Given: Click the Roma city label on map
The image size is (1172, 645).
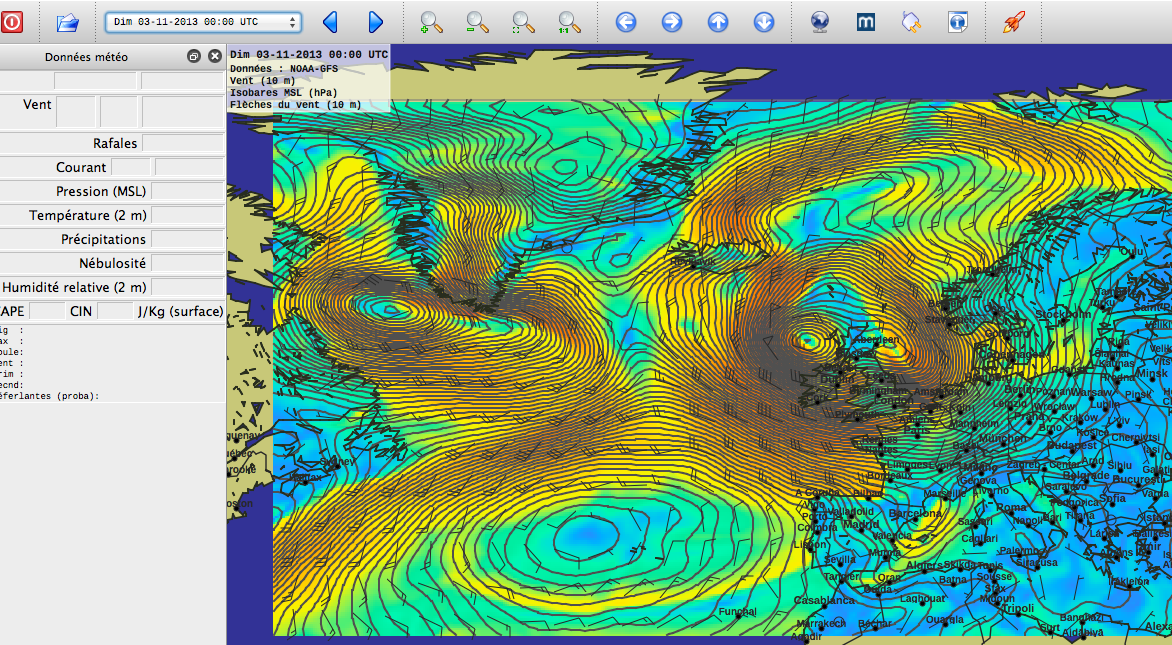Looking at the screenshot, I should click(1011, 507).
